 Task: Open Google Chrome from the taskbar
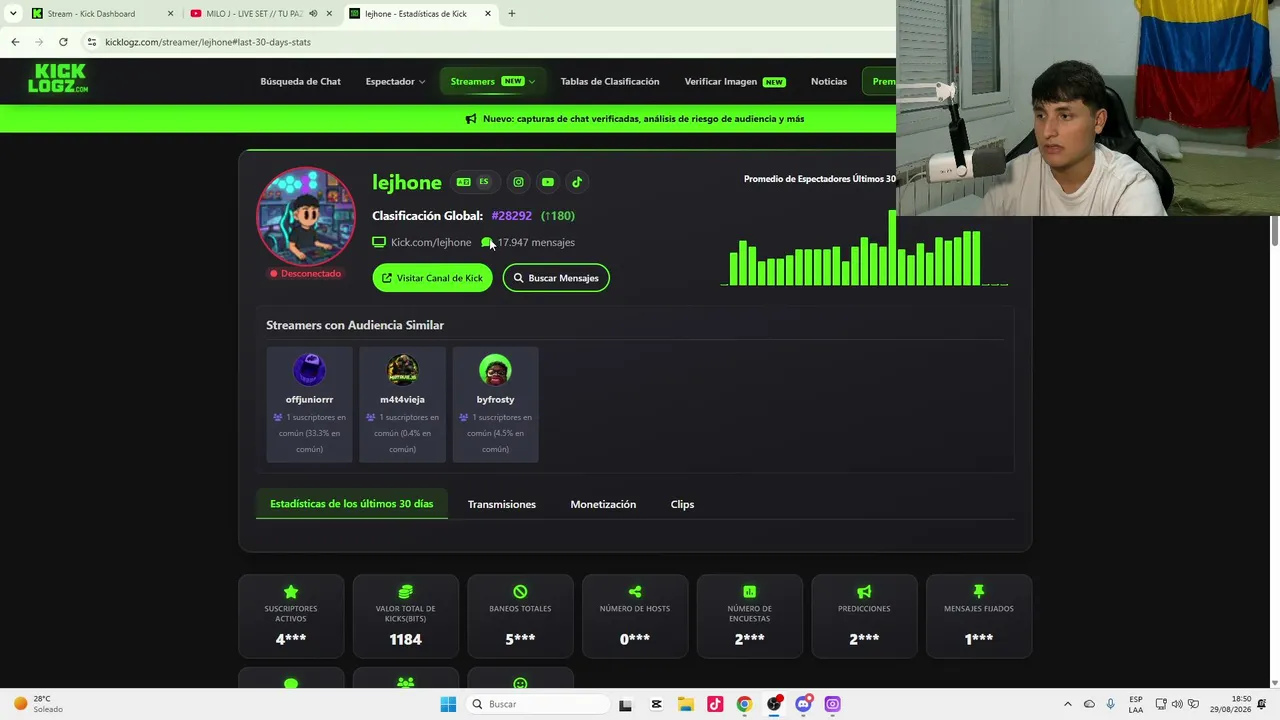pos(744,704)
